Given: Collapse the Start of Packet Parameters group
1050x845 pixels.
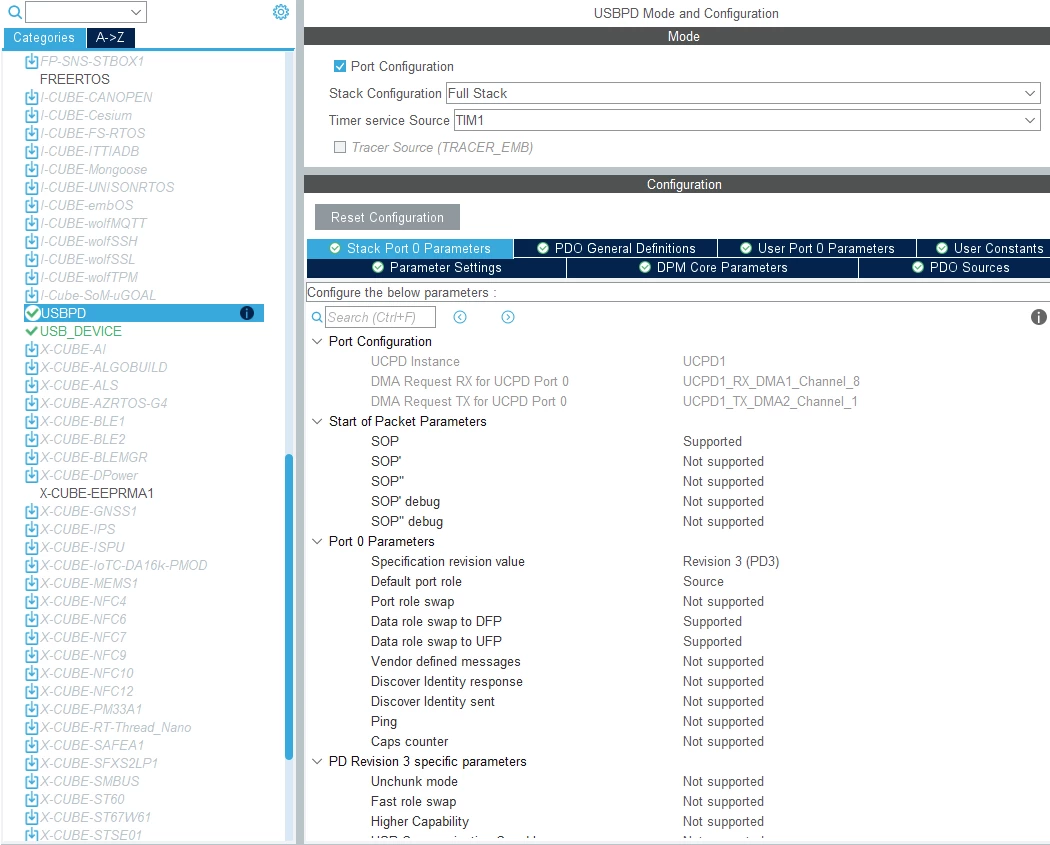Looking at the screenshot, I should [317, 421].
